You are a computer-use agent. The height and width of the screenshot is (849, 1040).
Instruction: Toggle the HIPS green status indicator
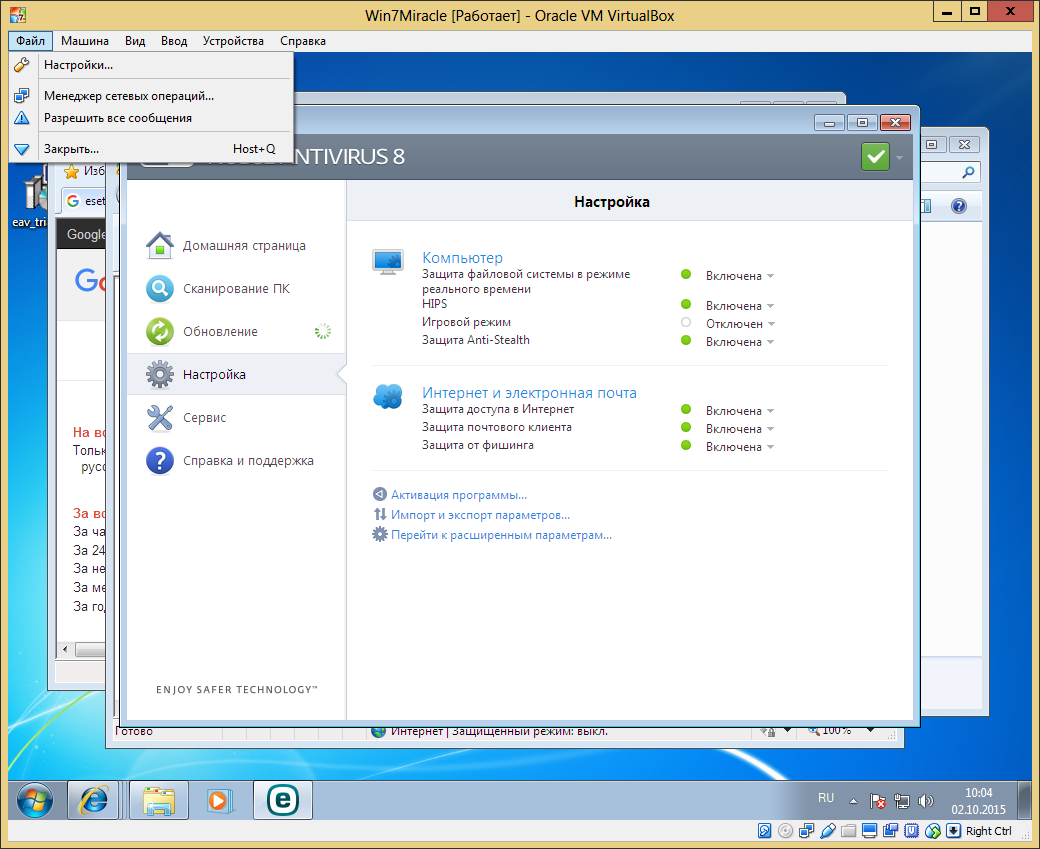tap(686, 304)
